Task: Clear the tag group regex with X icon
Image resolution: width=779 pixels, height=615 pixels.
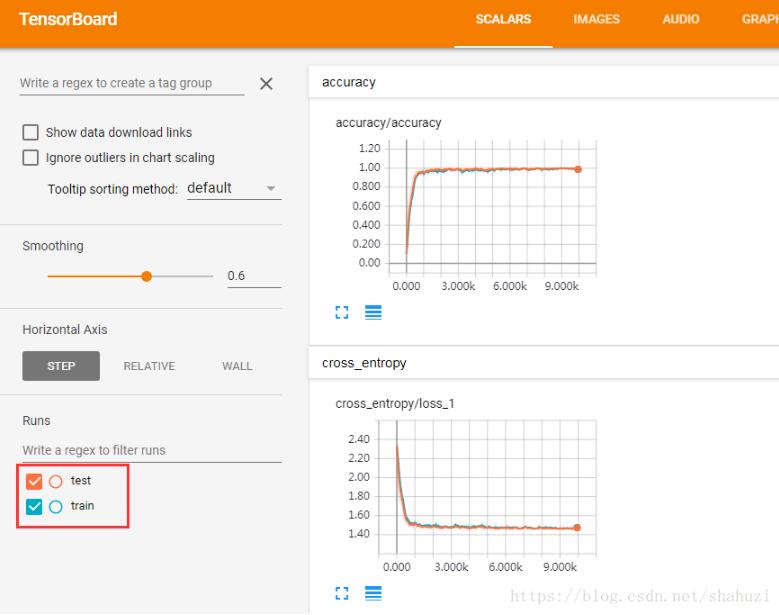Action: (x=266, y=84)
